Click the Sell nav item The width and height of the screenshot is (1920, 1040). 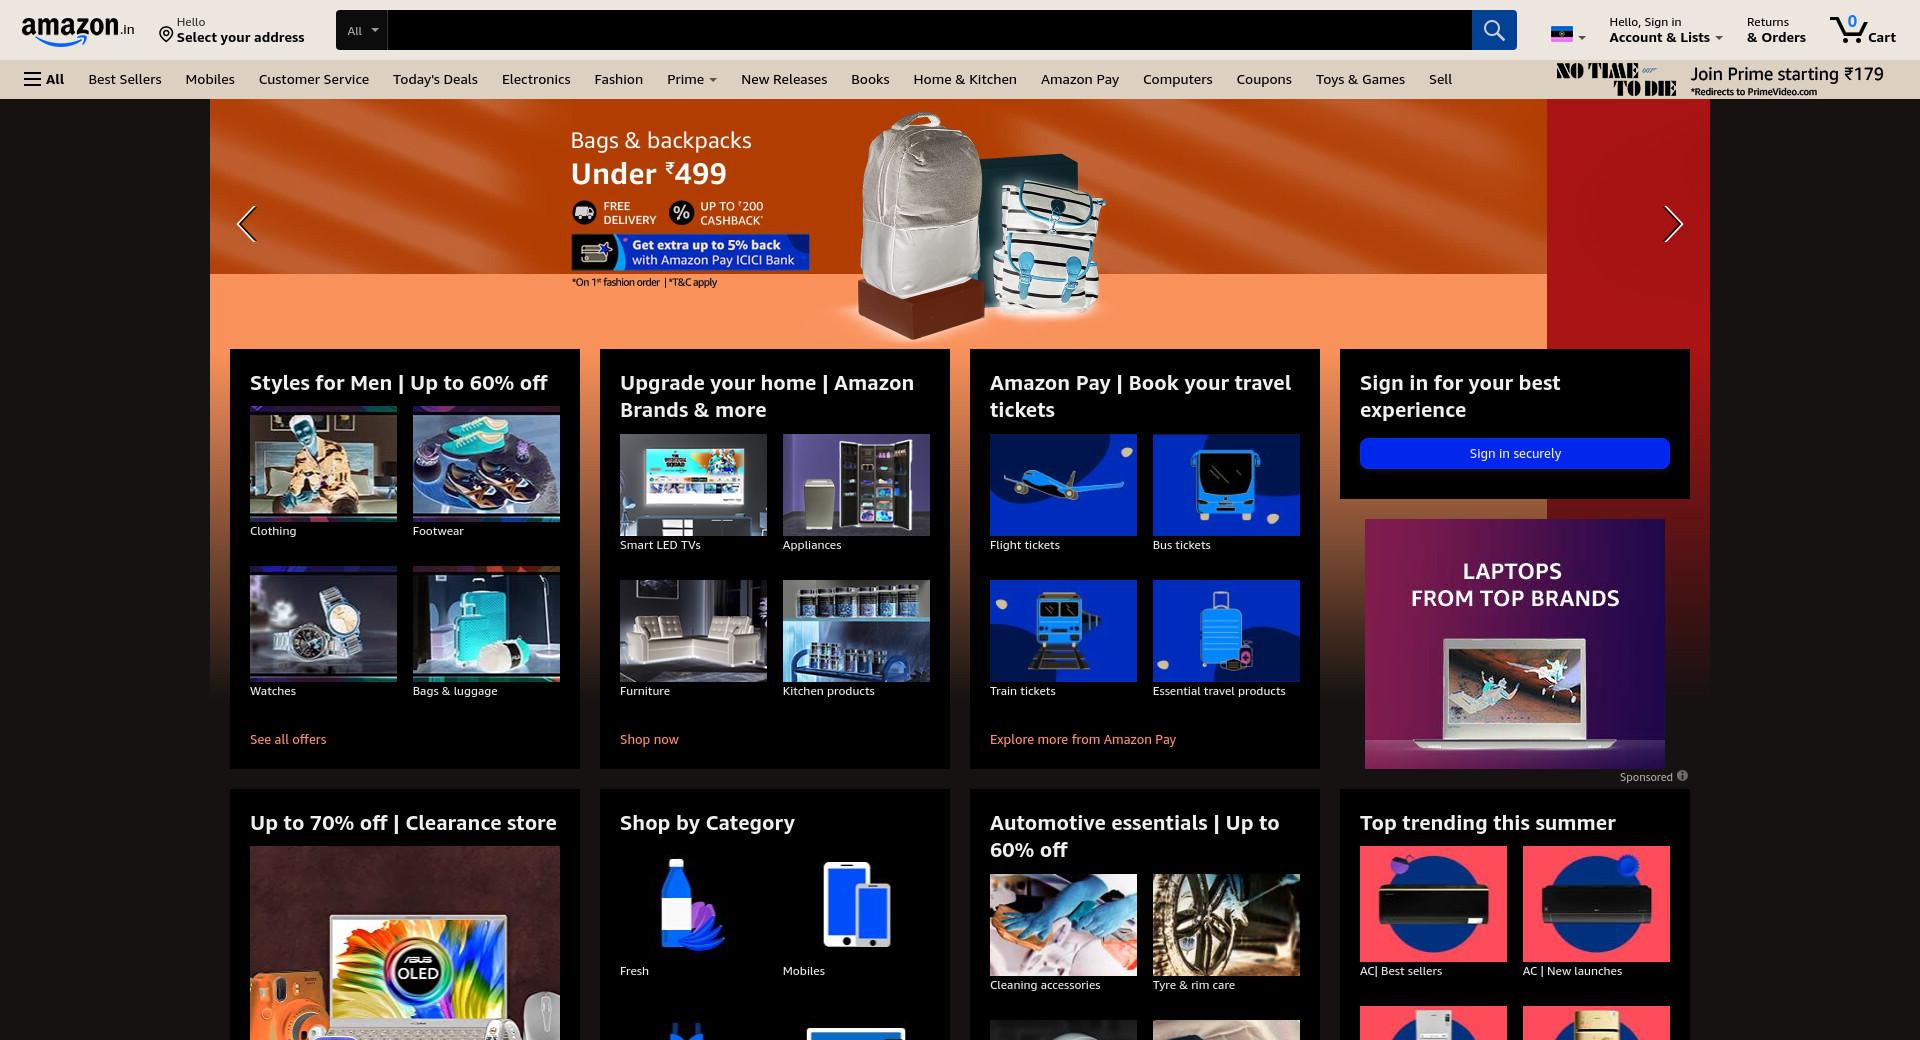tap(1440, 79)
